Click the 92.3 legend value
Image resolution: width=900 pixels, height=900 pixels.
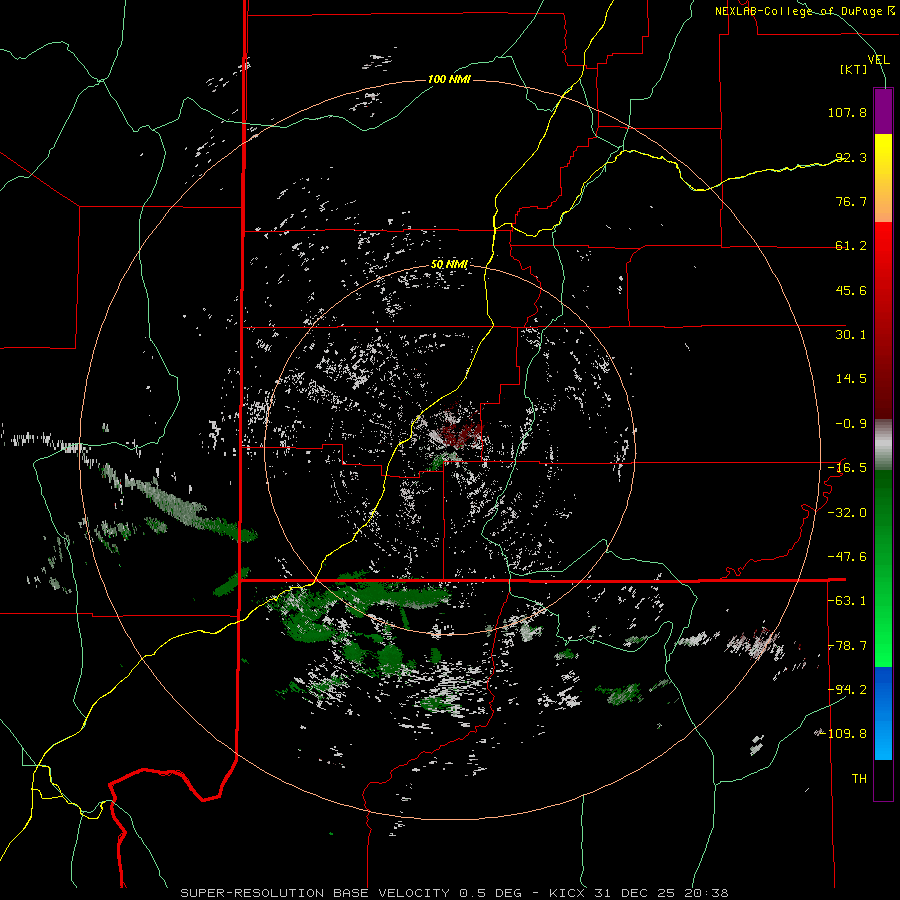tap(851, 157)
